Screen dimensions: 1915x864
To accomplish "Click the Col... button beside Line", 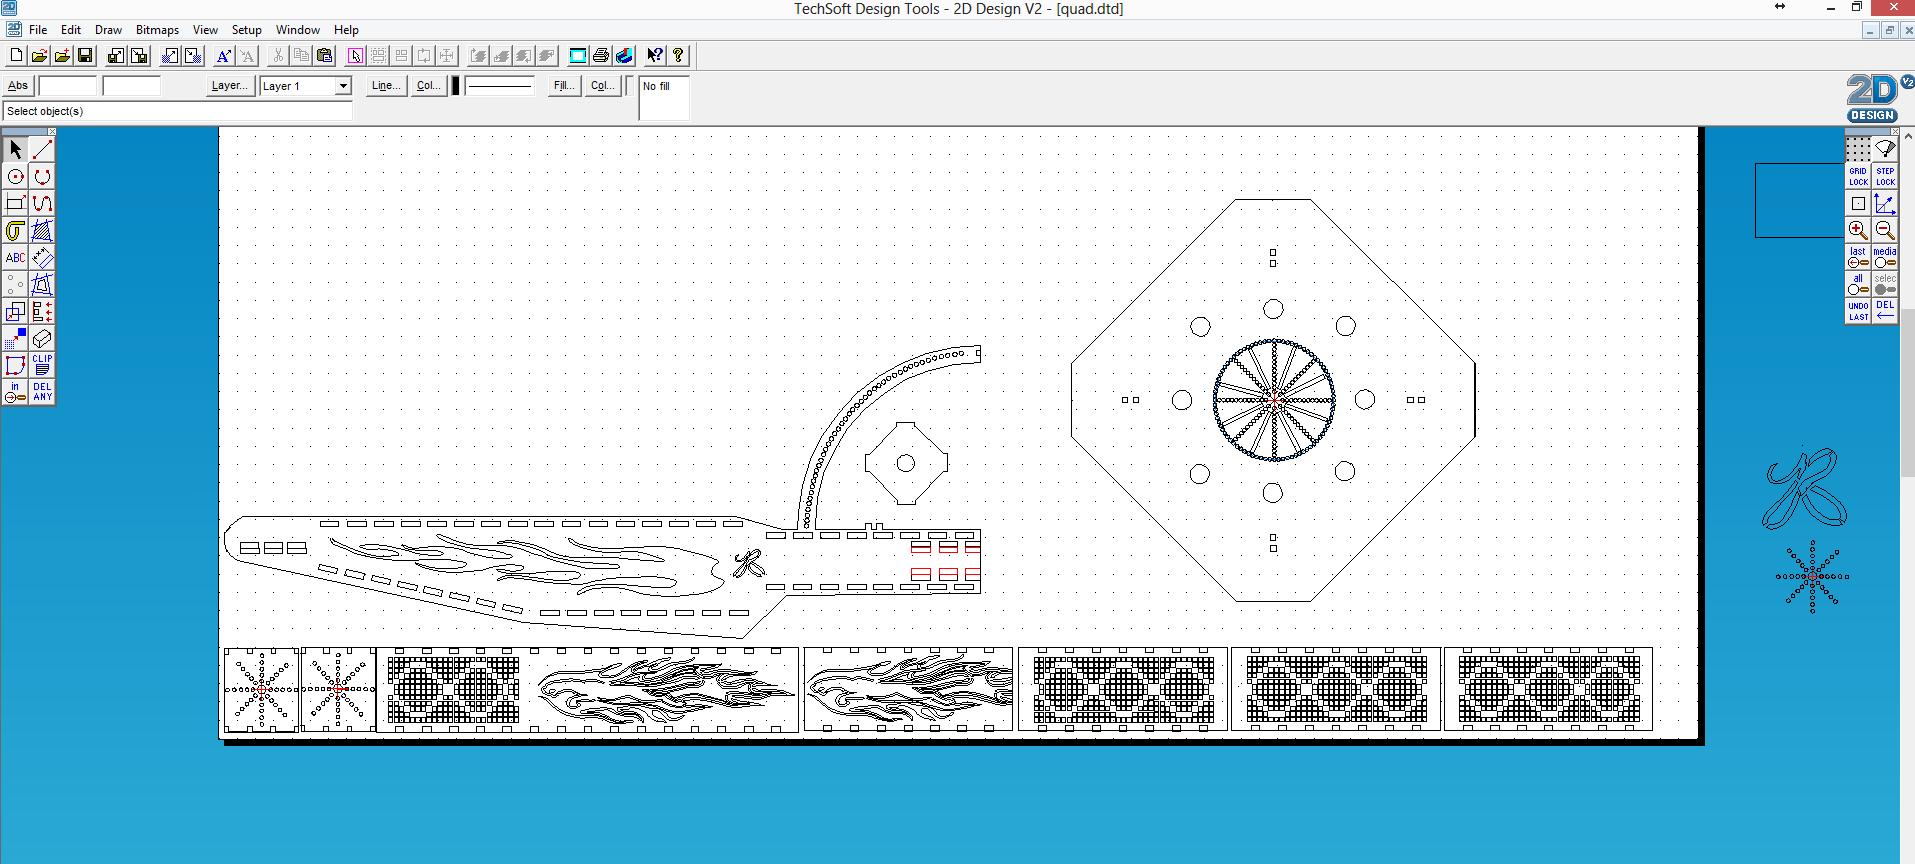I will [429, 86].
